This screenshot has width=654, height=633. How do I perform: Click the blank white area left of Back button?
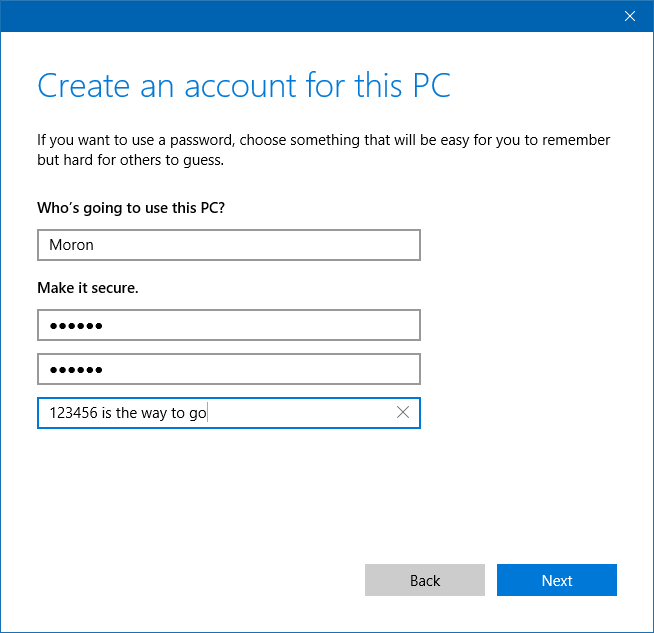click(200, 581)
